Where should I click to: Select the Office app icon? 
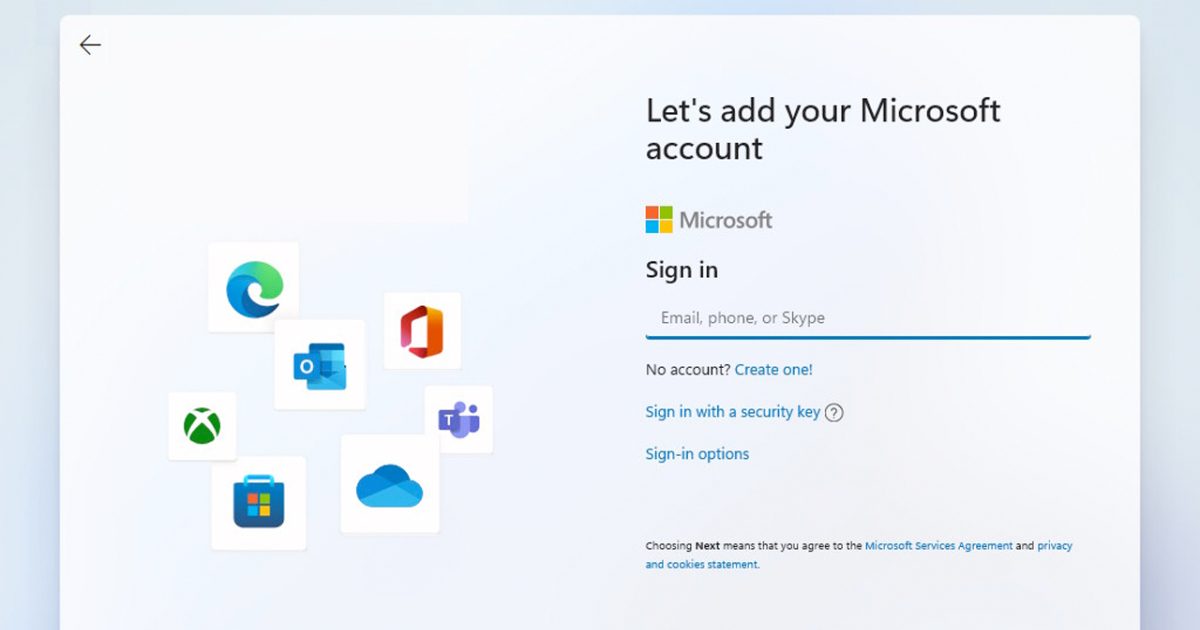(x=422, y=331)
